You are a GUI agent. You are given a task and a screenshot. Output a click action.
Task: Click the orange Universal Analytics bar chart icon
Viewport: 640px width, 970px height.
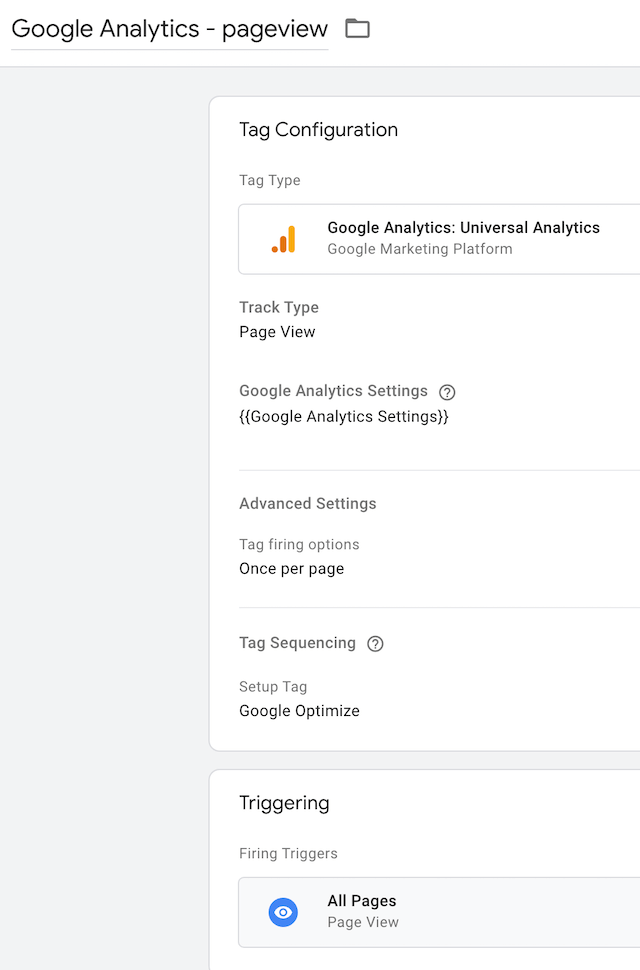[x=284, y=239]
